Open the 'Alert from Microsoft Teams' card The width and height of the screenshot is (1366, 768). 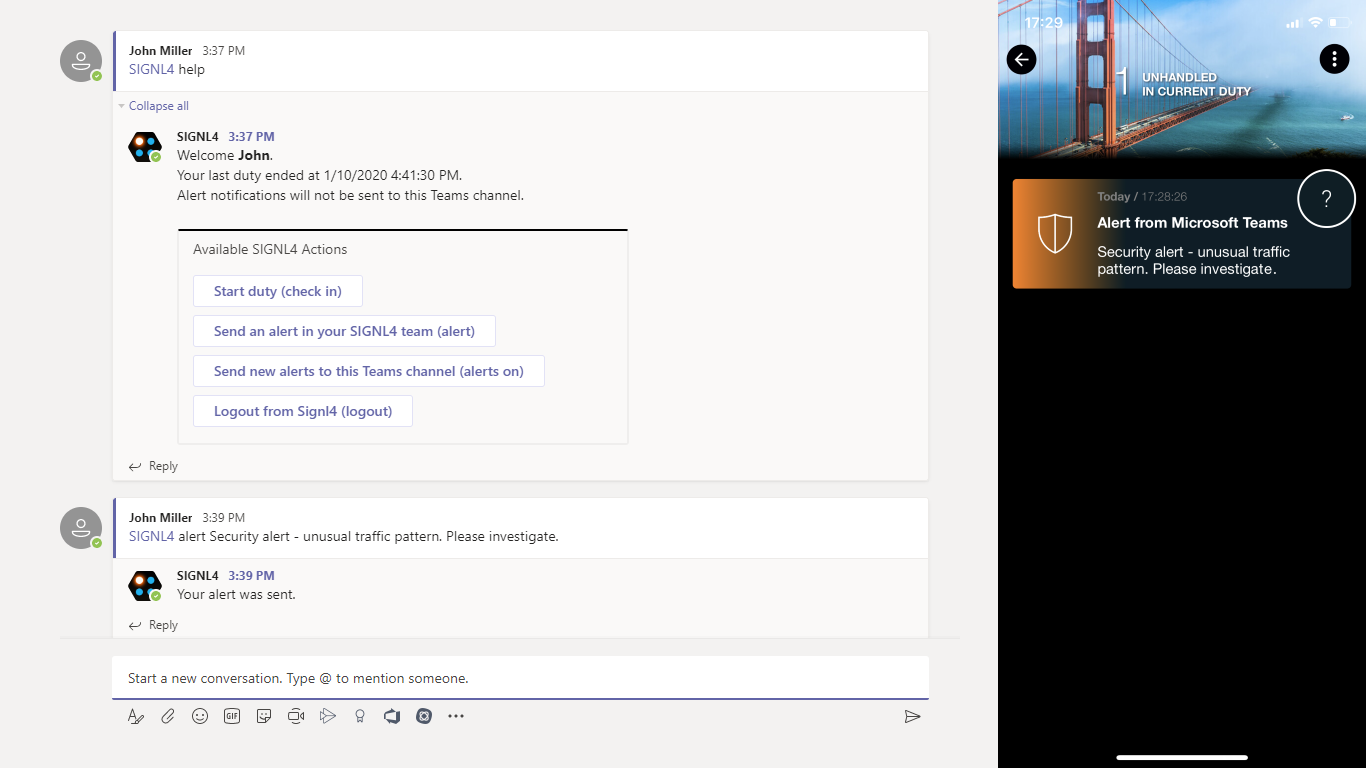point(1181,234)
